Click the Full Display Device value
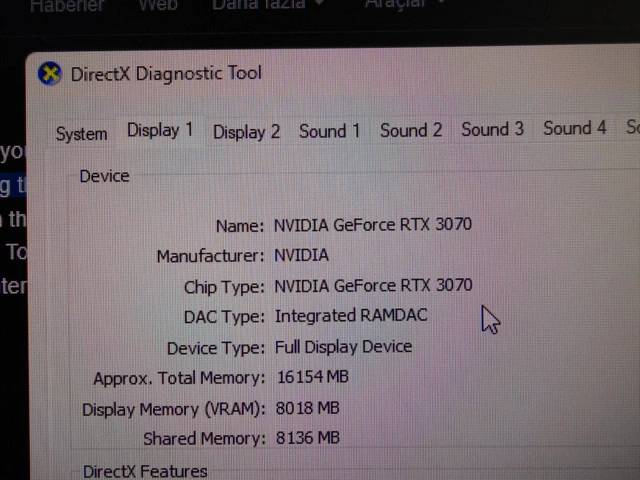Screen dimensions: 640x480 pos(343,347)
